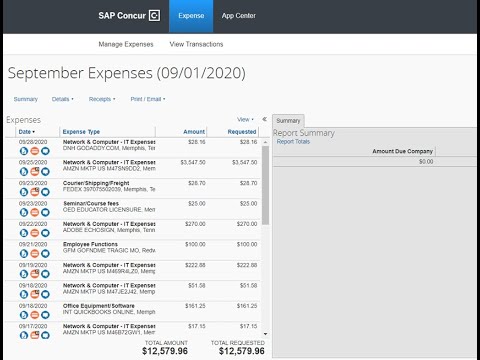Click card icon on FEDEX Courier row
This screenshot has width=480, height=360.
pyautogui.click(x=35, y=192)
